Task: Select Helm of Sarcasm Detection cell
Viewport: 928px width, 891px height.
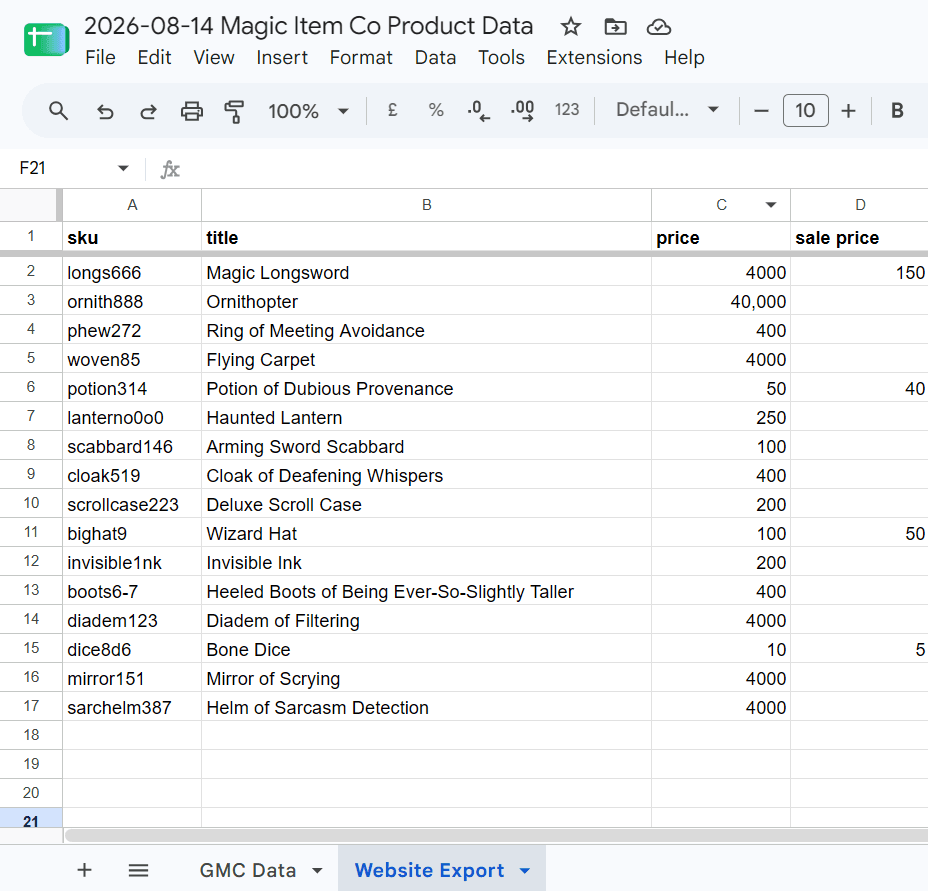Action: click(x=426, y=707)
